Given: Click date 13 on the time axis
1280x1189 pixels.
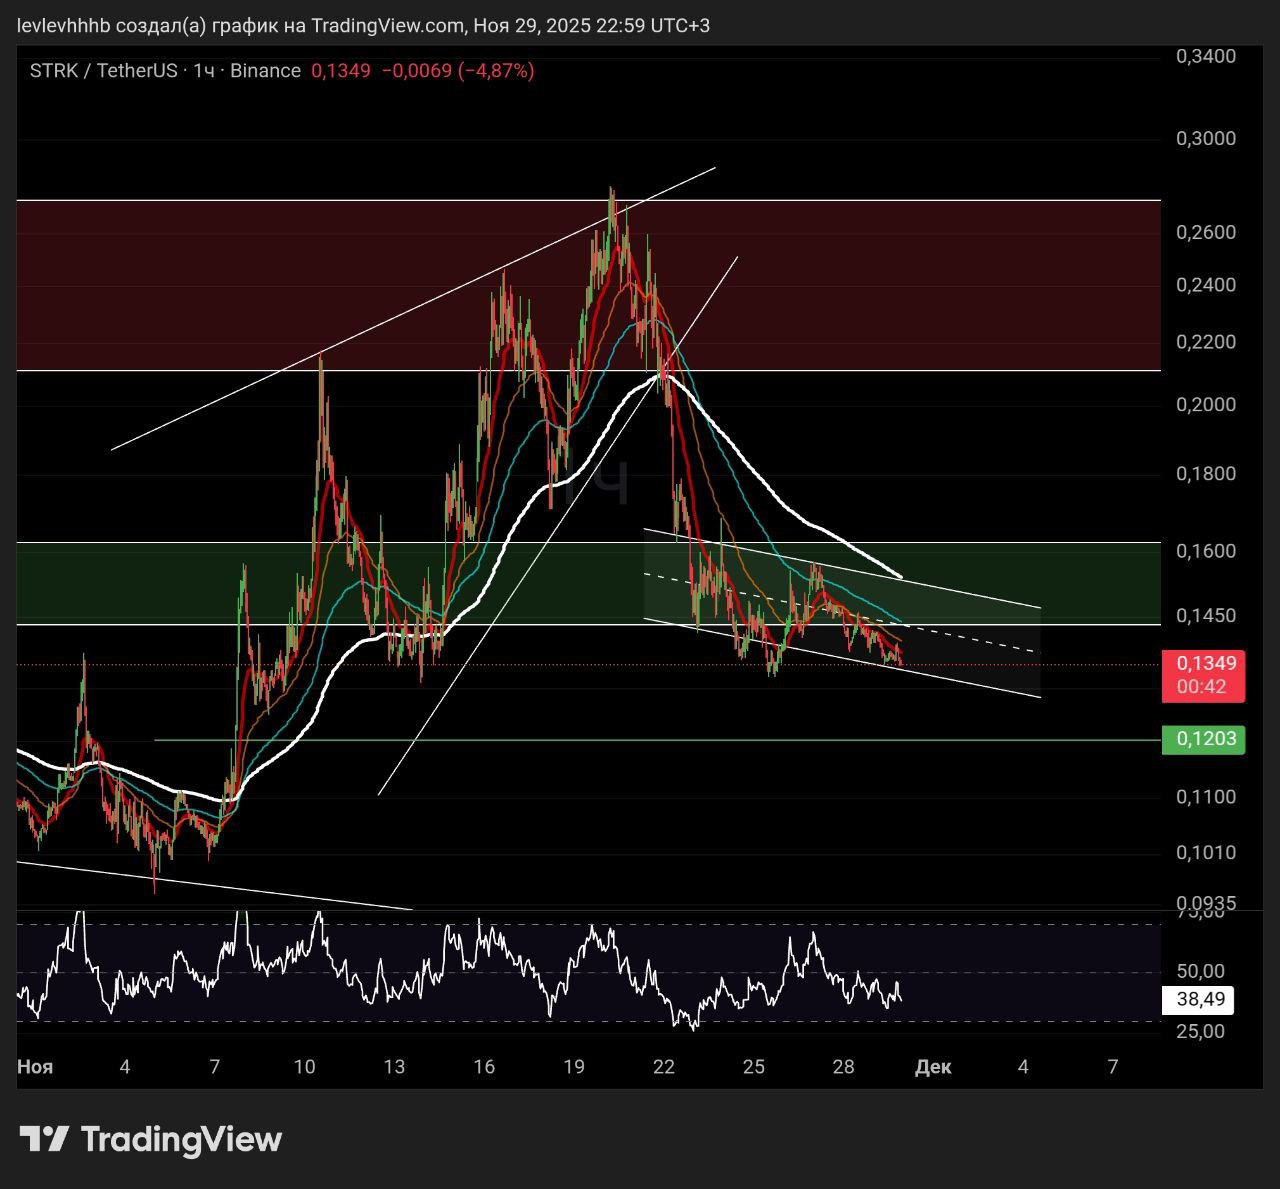Looking at the screenshot, I should [394, 1067].
